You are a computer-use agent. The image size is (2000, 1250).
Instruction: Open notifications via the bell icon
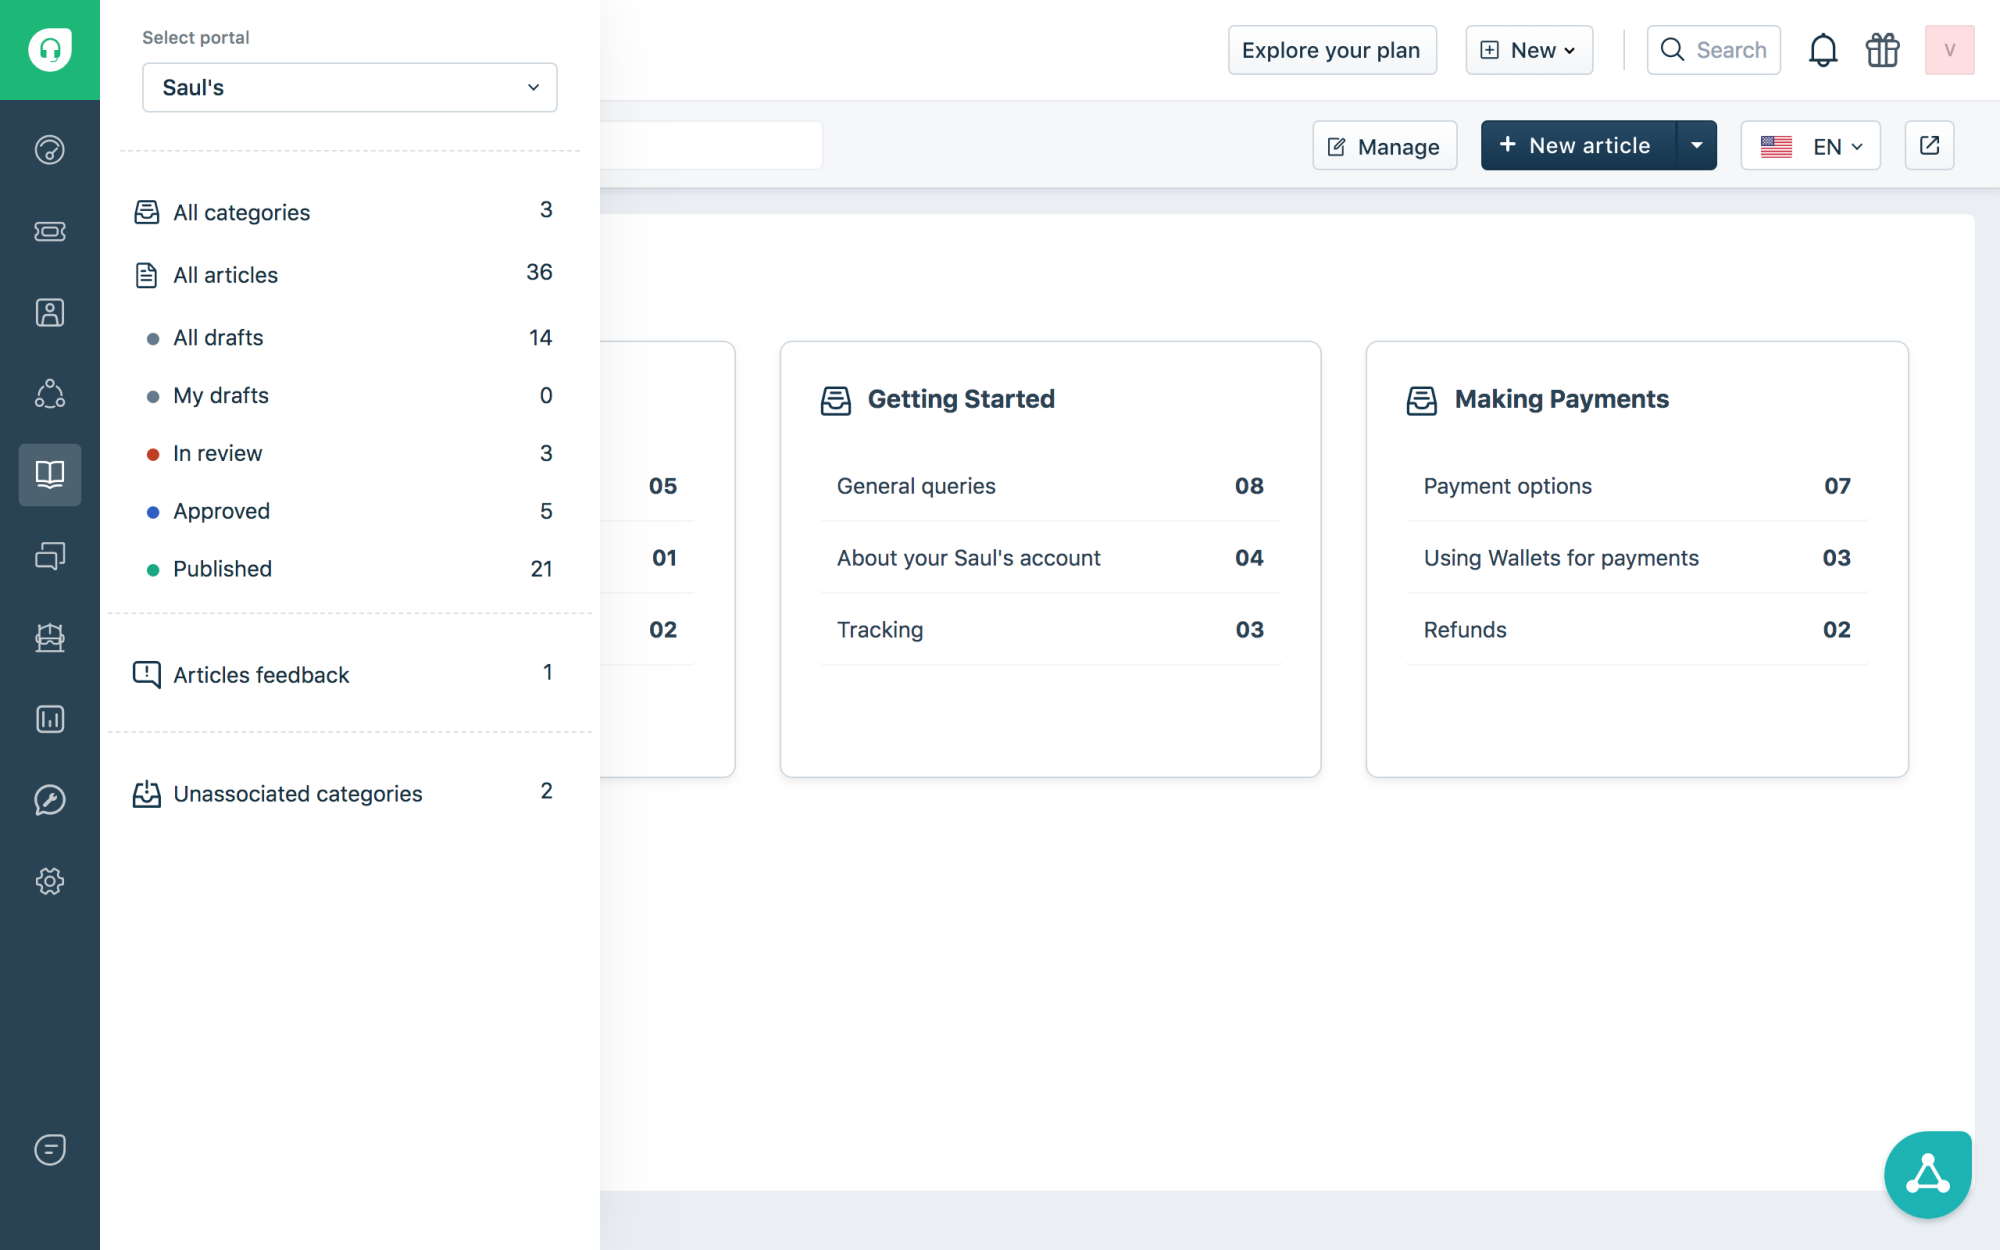(1823, 49)
